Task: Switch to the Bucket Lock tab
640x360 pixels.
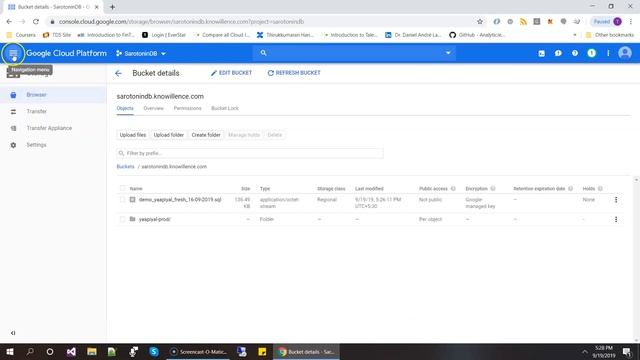Action: point(225,109)
